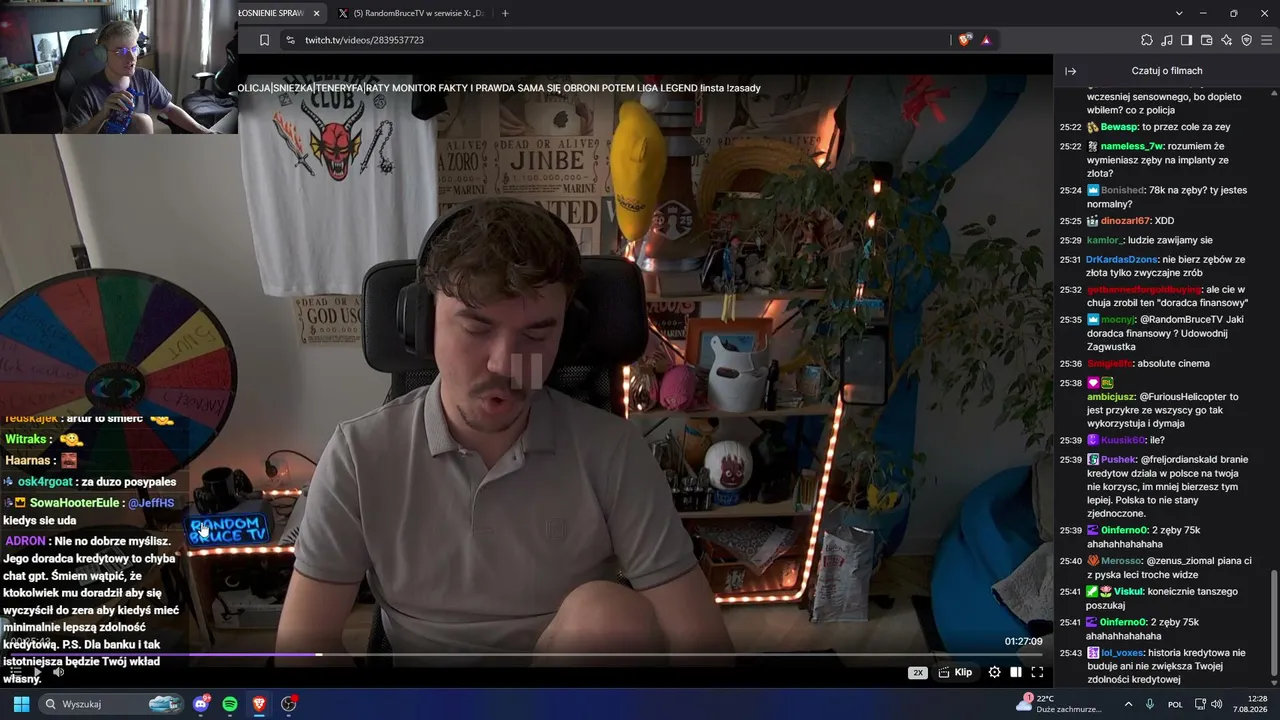Jump to the 25:22 Bewasp chat timestamp
This screenshot has width=1280, height=720.
(x=1070, y=127)
